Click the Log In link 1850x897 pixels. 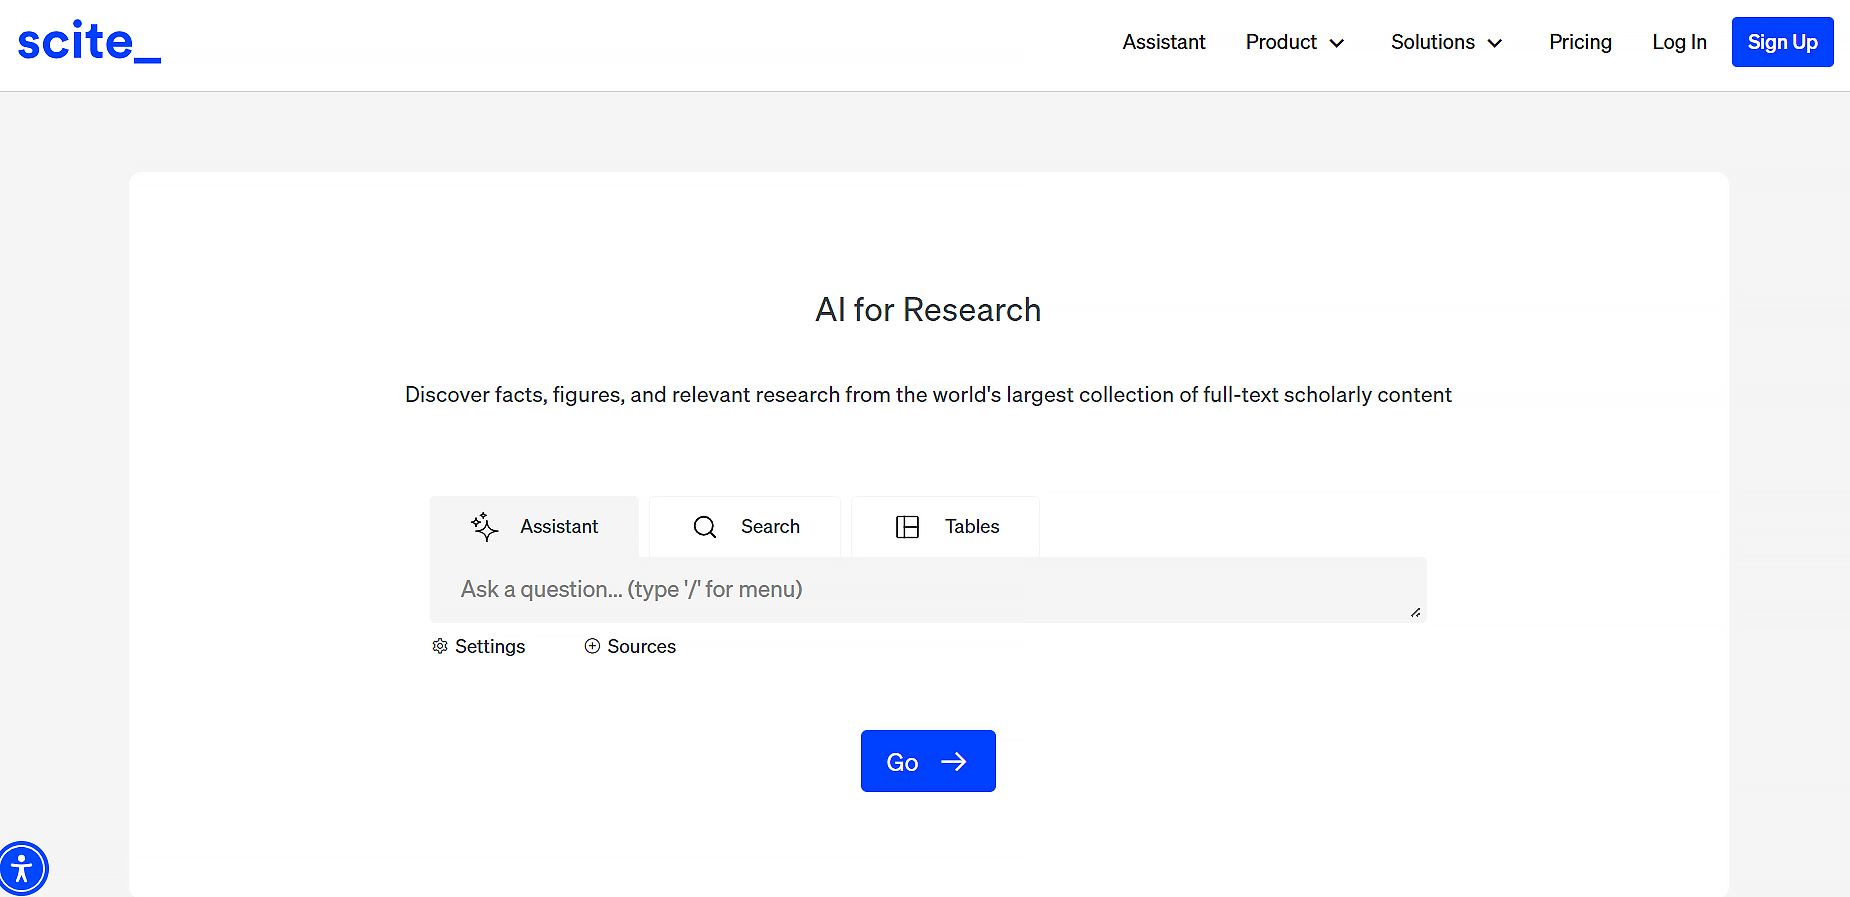point(1679,42)
